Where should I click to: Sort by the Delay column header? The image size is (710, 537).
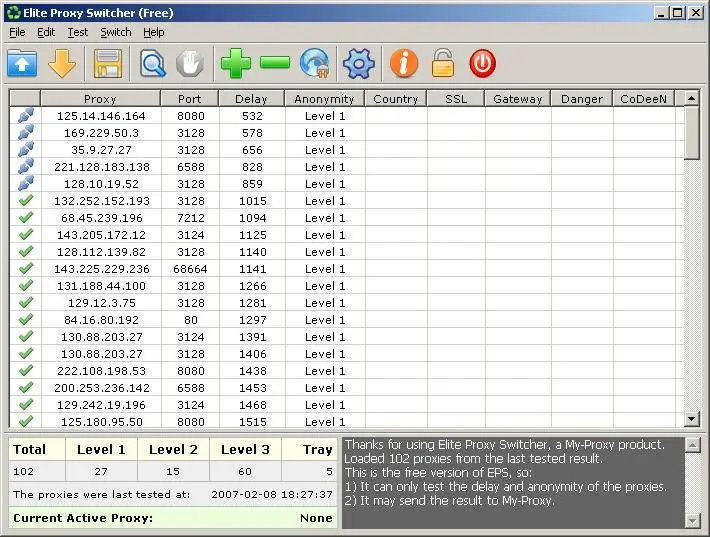(x=252, y=99)
